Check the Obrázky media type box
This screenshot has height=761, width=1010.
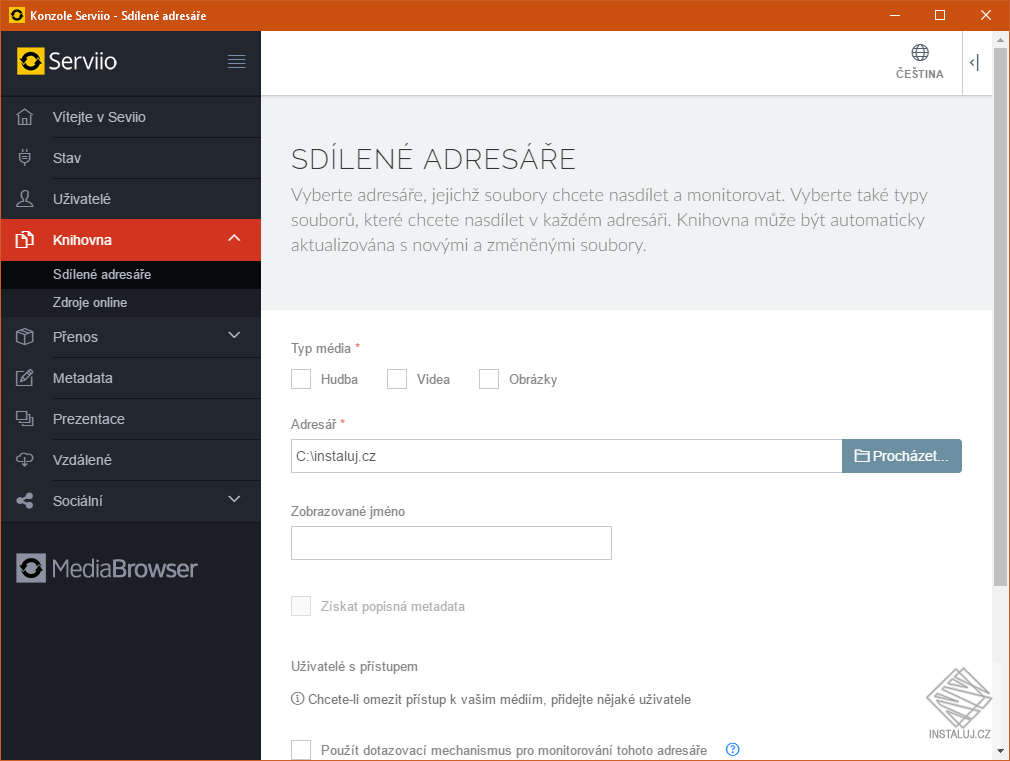pos(489,379)
